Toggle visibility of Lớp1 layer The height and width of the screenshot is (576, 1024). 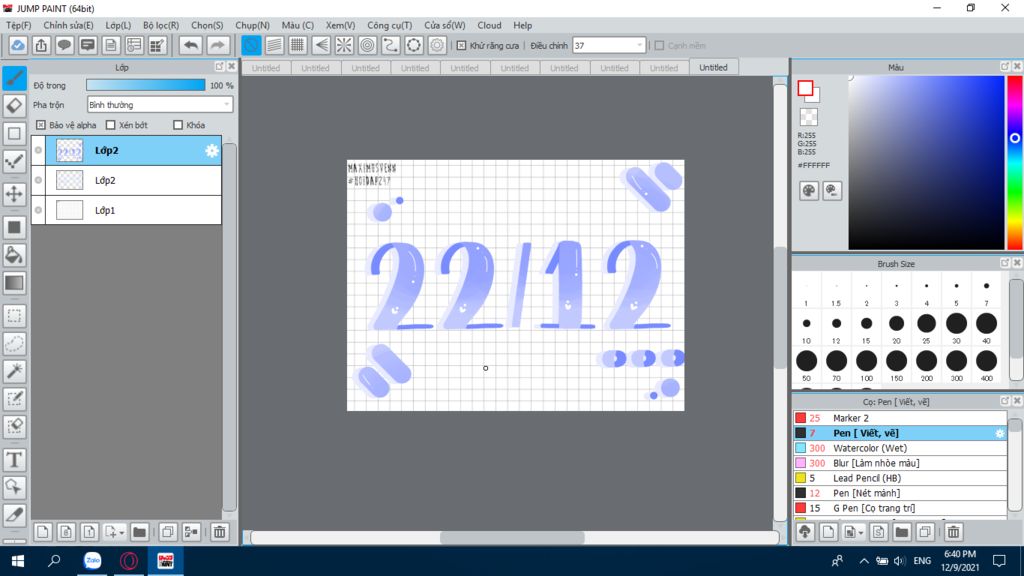pos(39,210)
